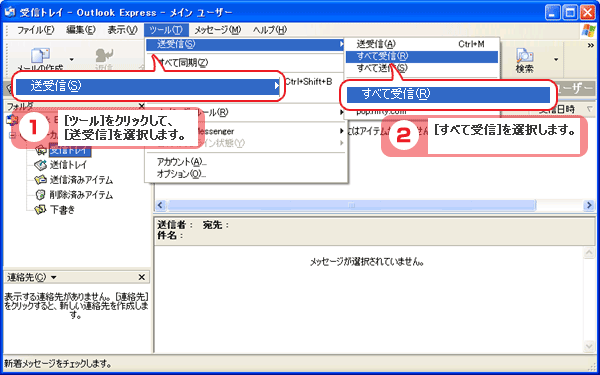Screen dimensions: 600x375
Task: Show more toolbar buttons via » chevron
Action: click(590, 45)
